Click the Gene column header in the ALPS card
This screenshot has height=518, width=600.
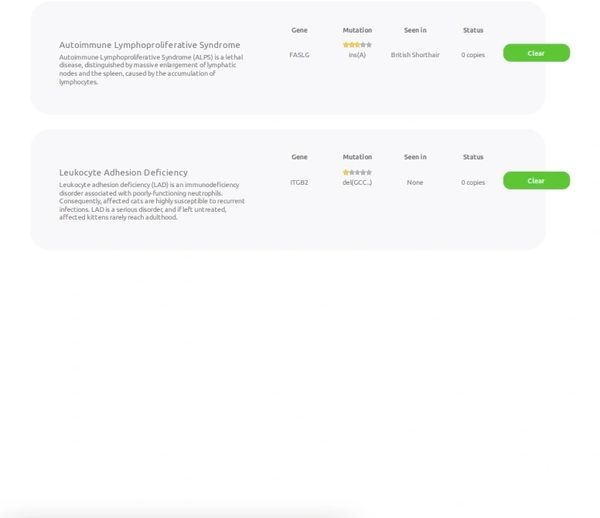point(299,30)
